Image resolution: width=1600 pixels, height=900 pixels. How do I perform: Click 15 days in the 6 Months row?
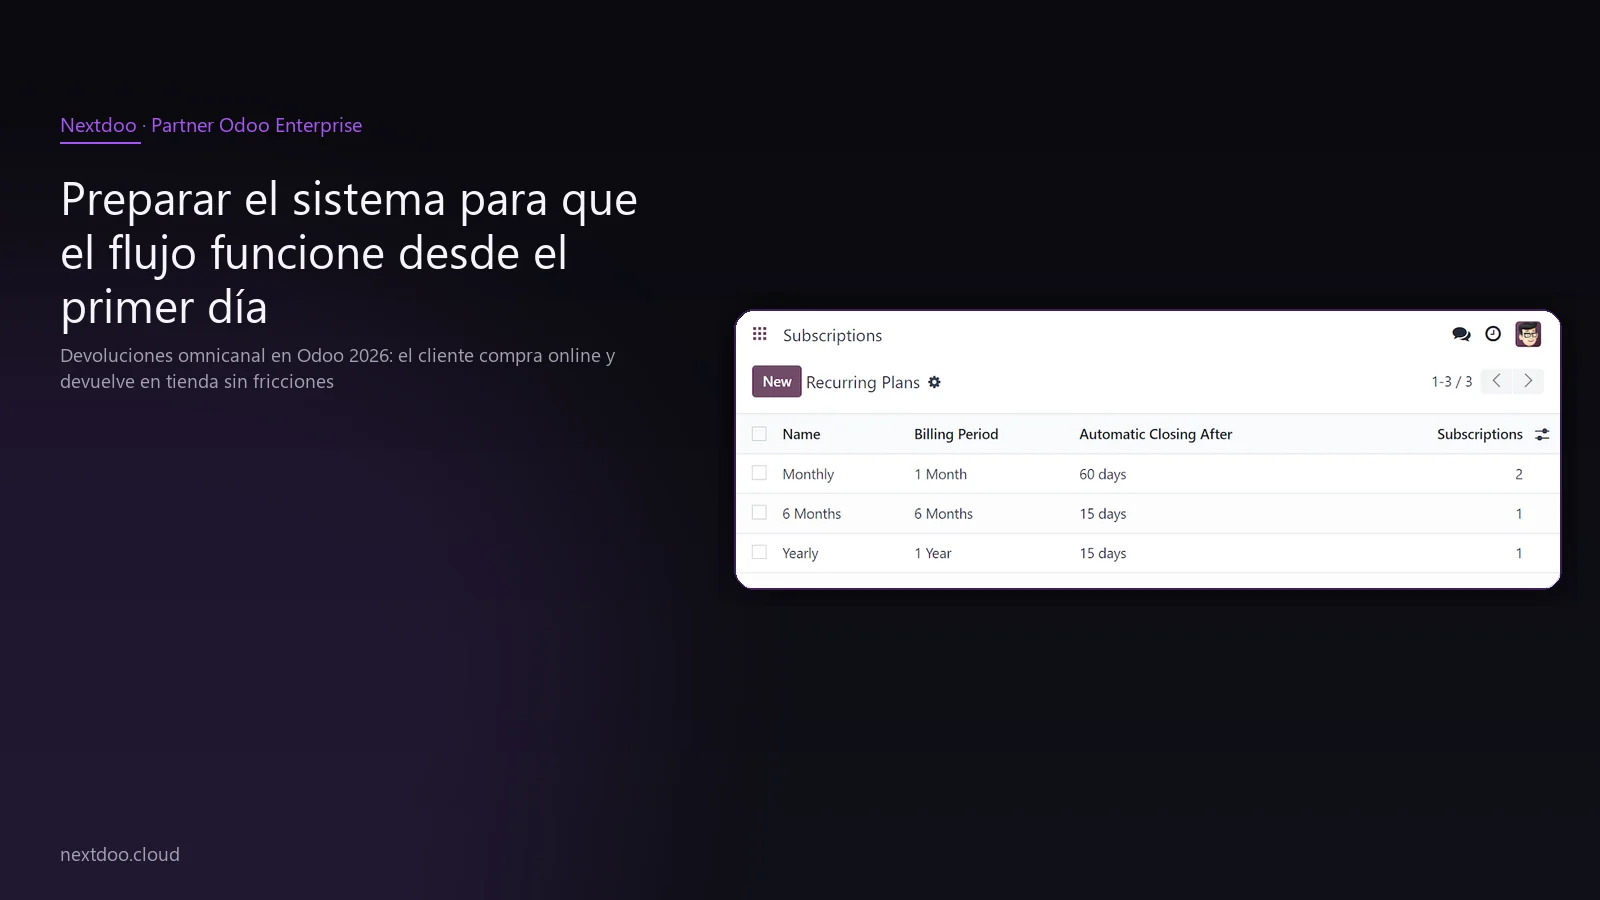(1102, 513)
